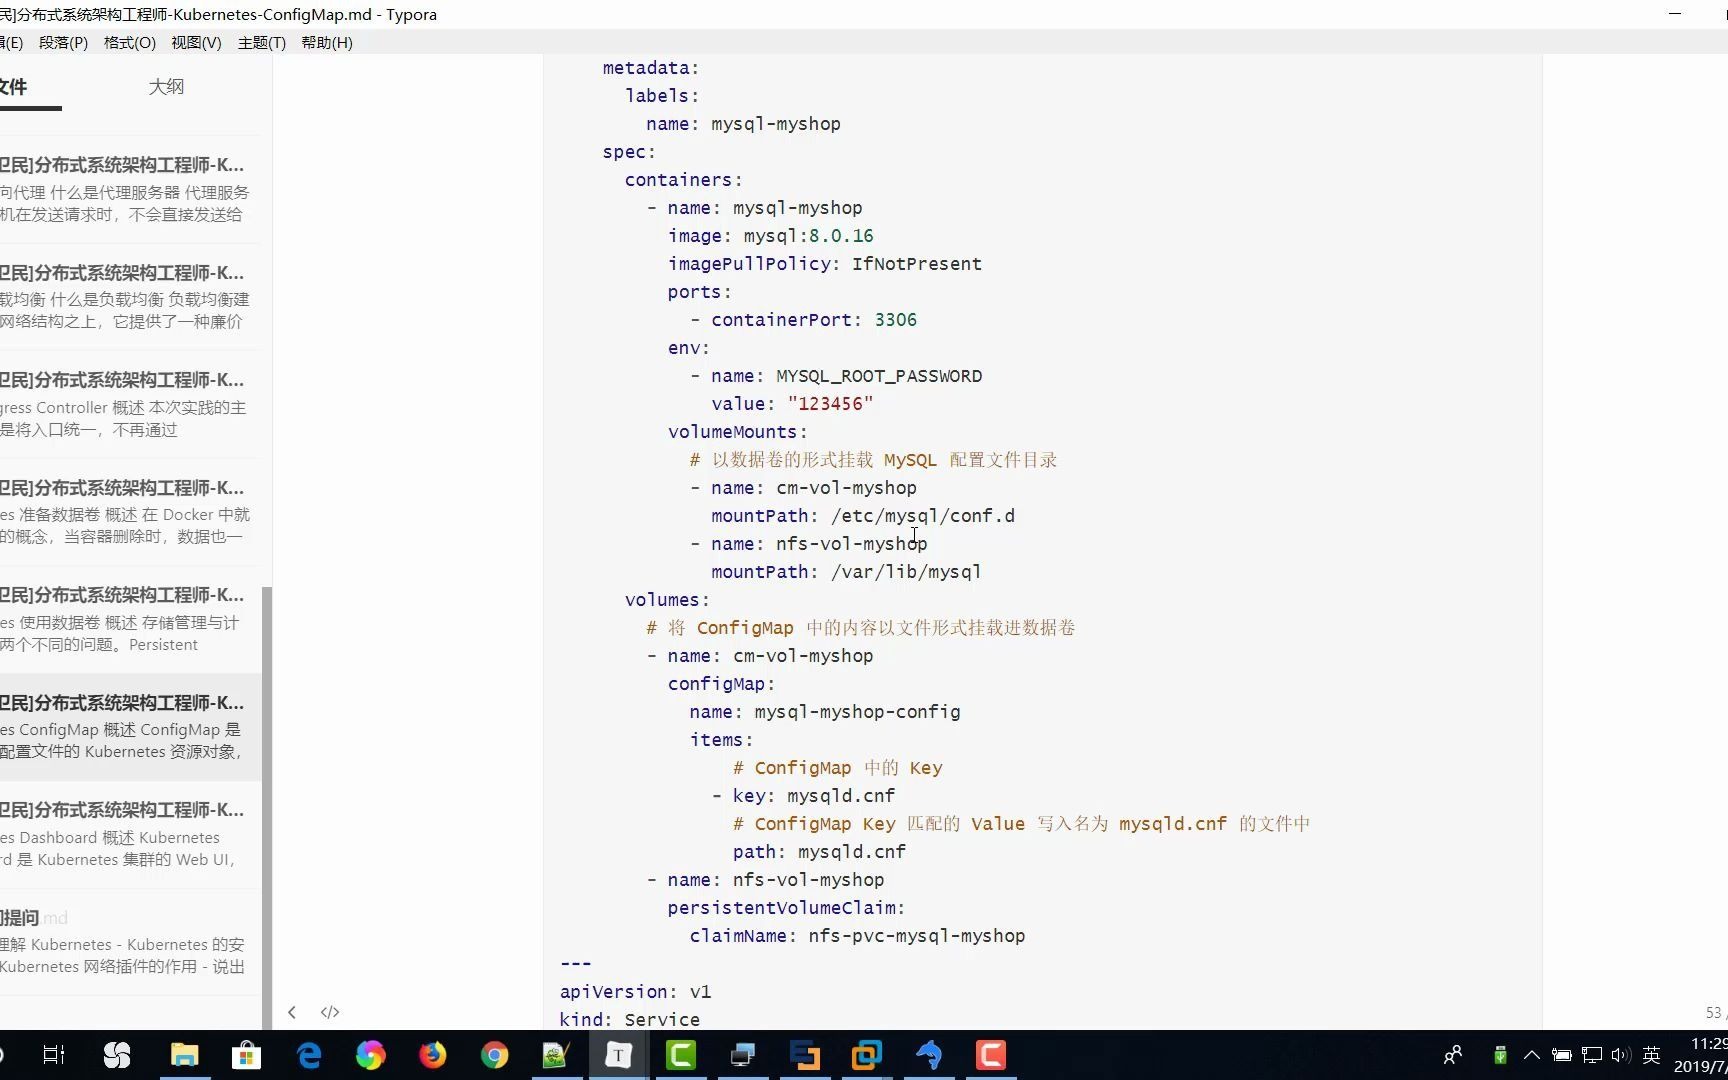
Task: Open the blue bird app on taskbar
Action: coord(929,1055)
